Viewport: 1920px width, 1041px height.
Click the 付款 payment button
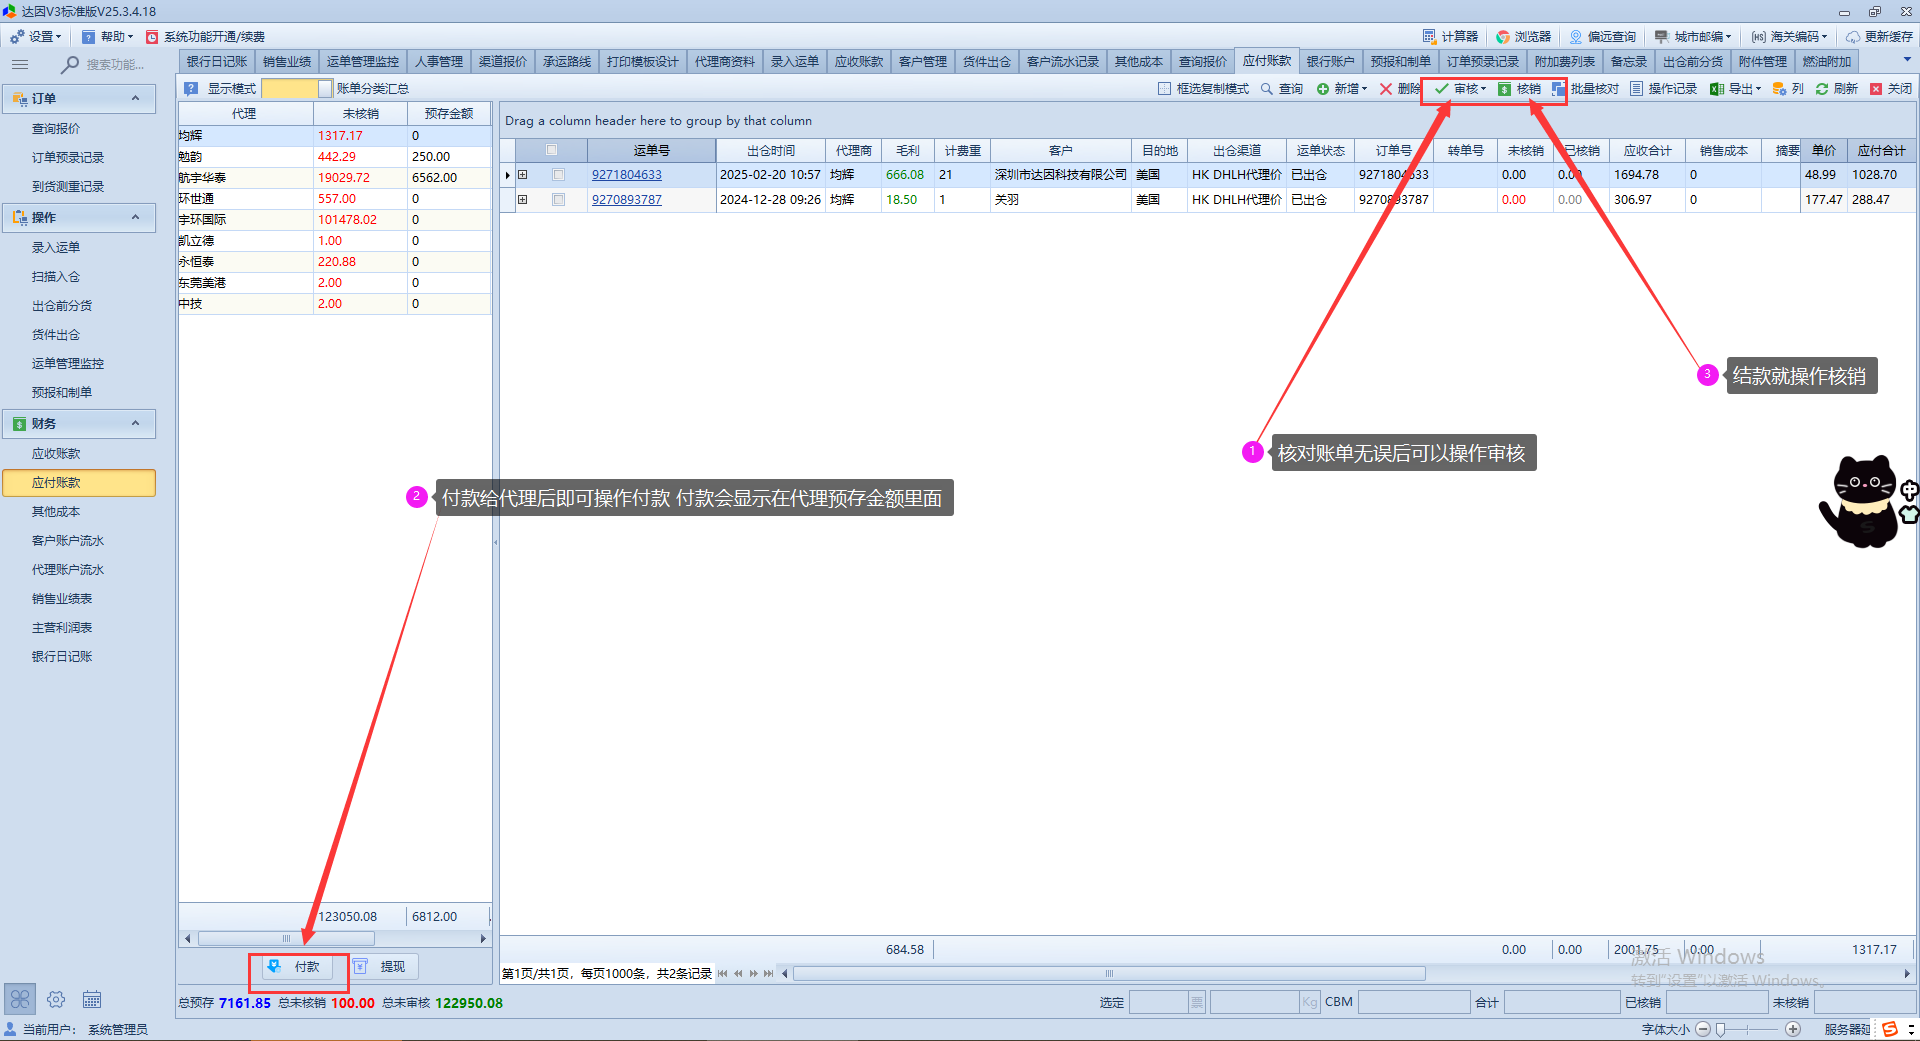297,967
